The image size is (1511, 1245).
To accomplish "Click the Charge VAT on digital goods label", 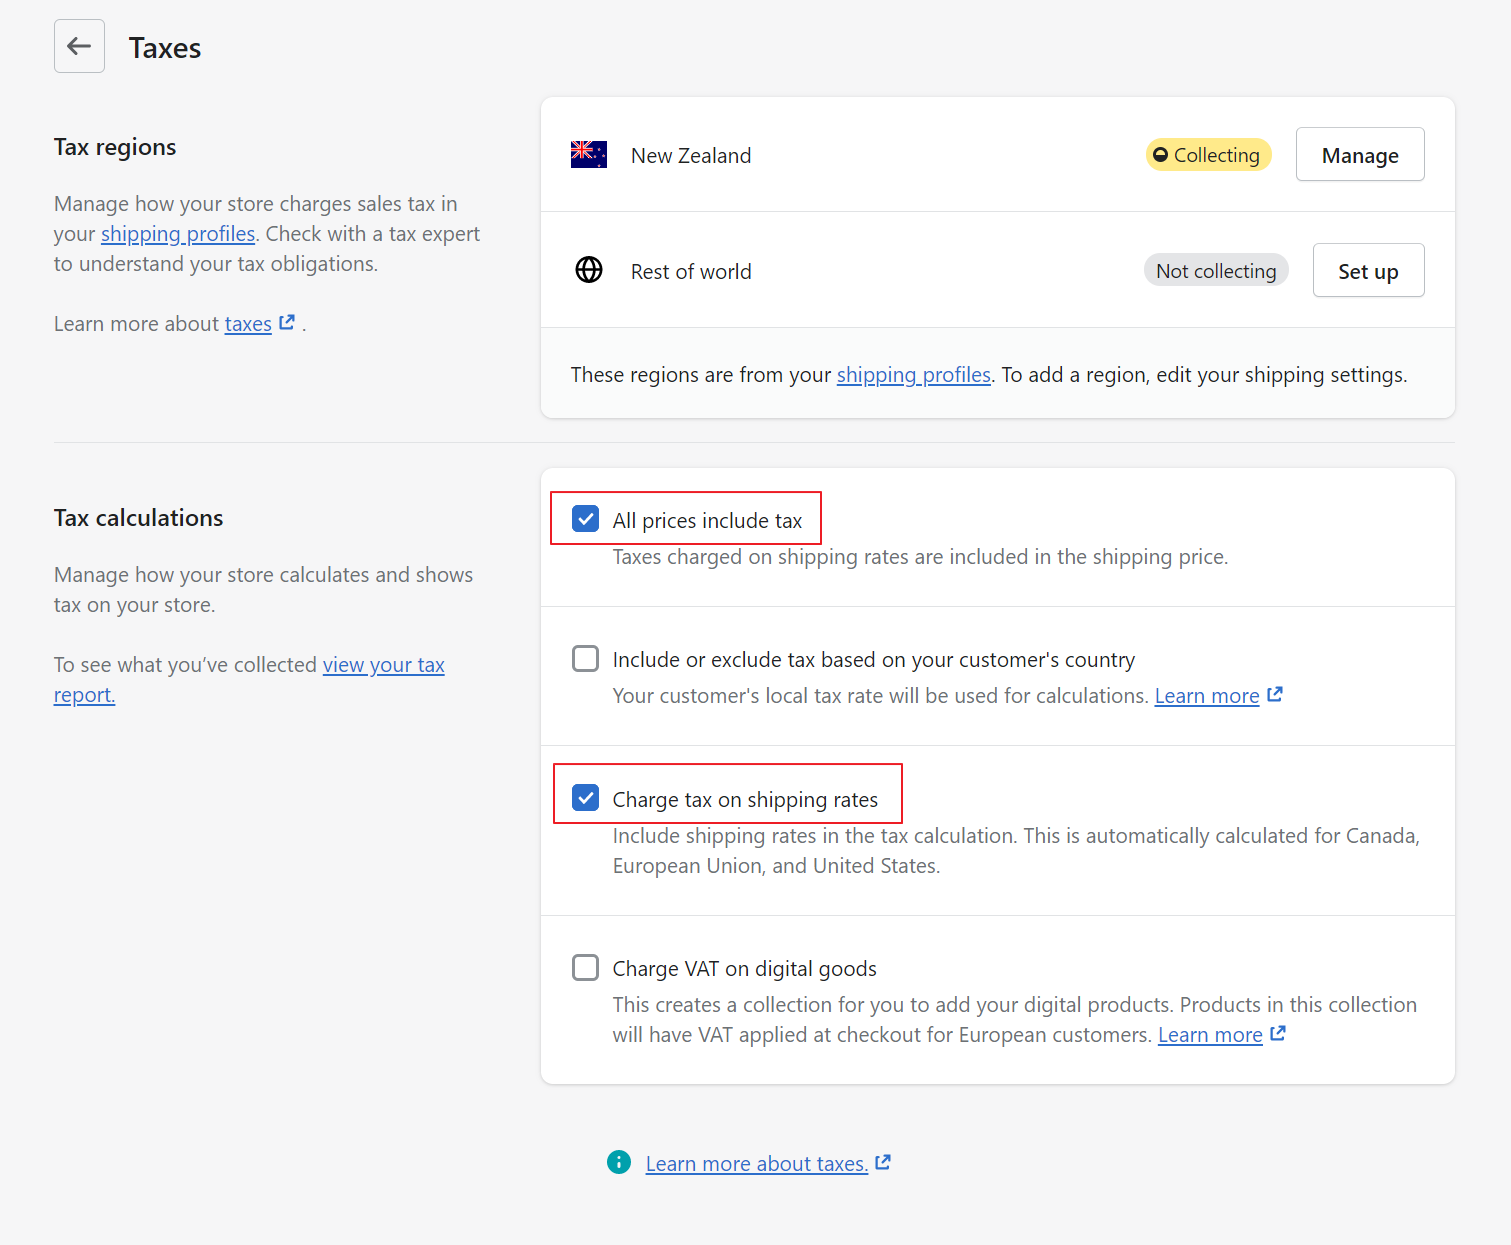I will pos(745,969).
